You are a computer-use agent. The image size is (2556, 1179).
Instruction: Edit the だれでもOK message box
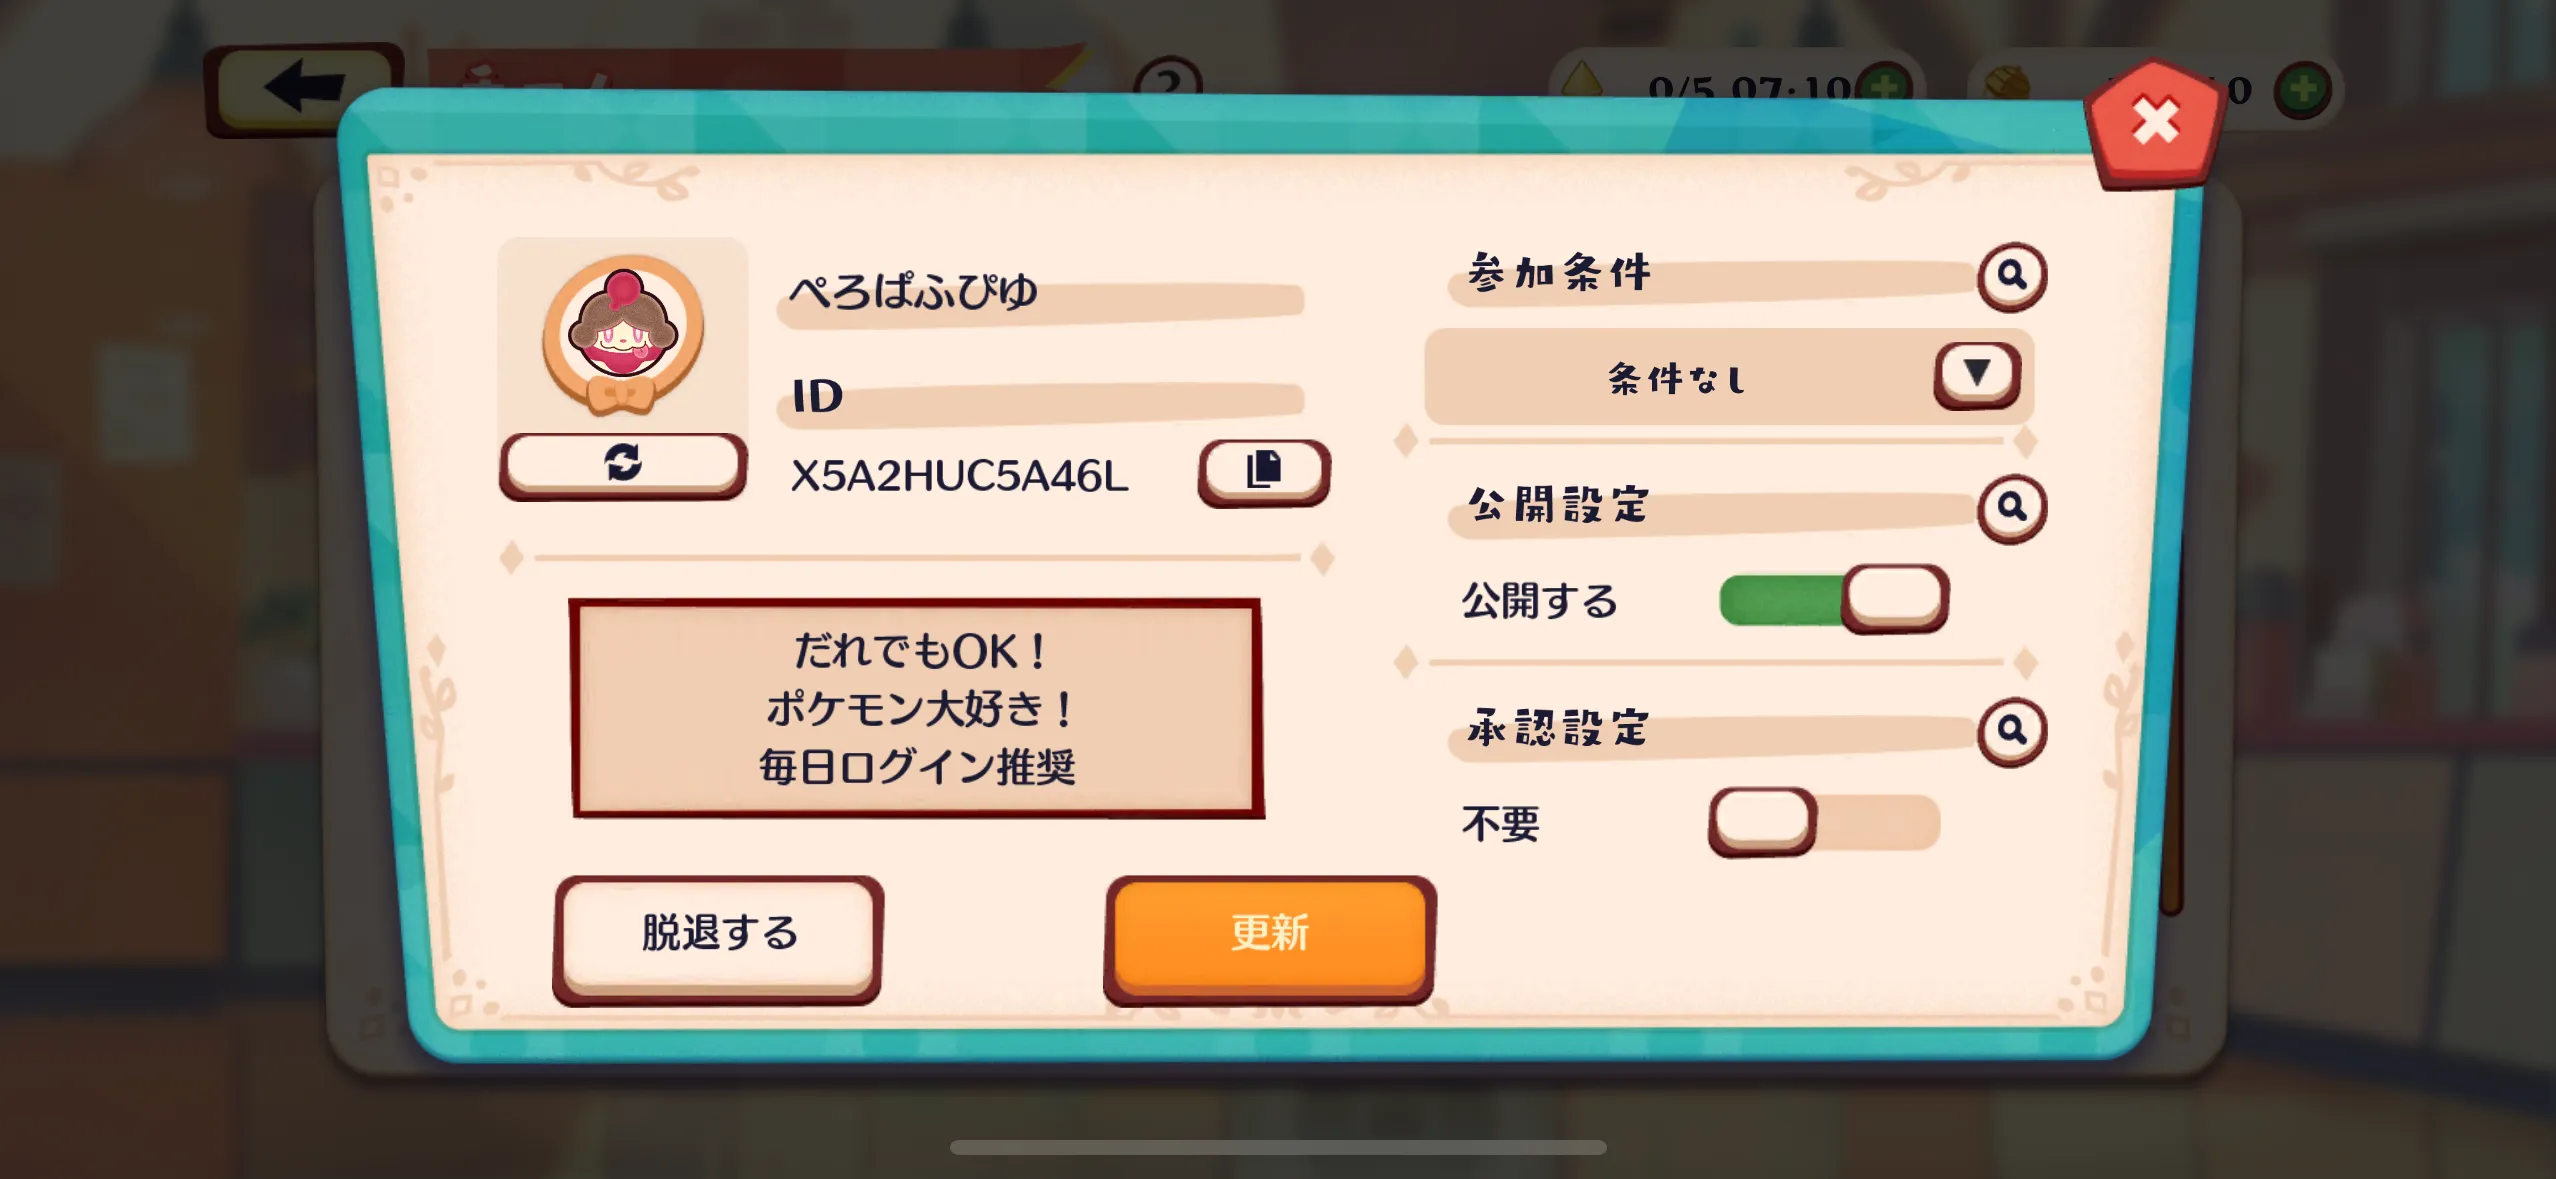click(x=917, y=708)
